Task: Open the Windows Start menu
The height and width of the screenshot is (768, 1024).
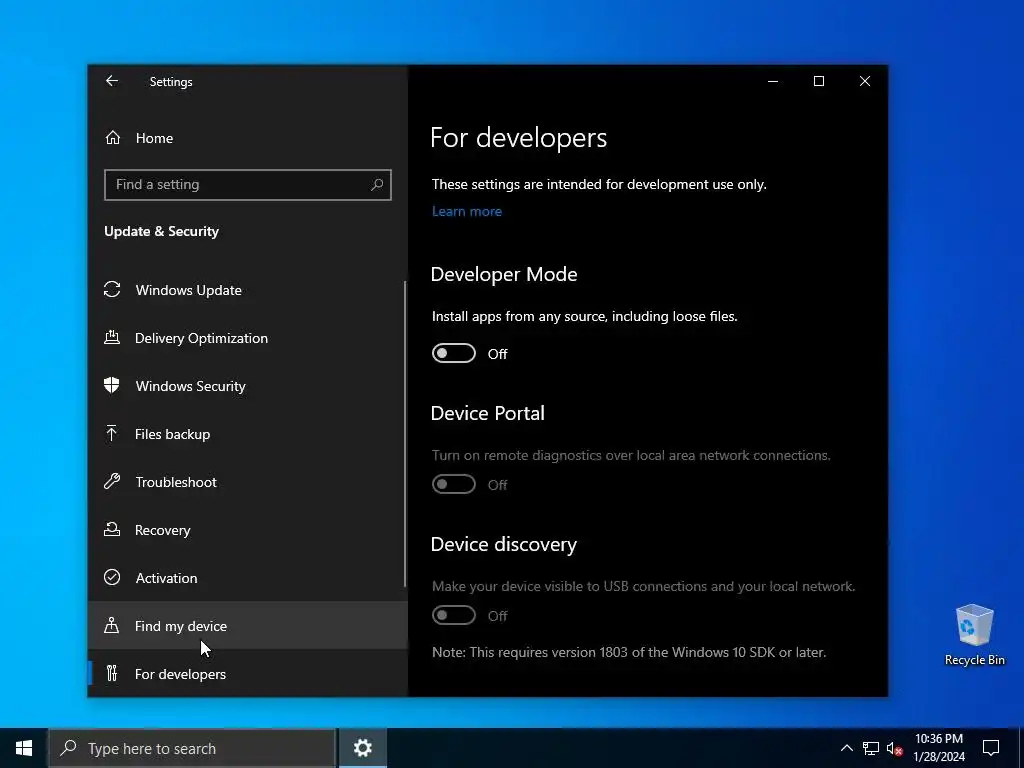Action: coord(24,748)
